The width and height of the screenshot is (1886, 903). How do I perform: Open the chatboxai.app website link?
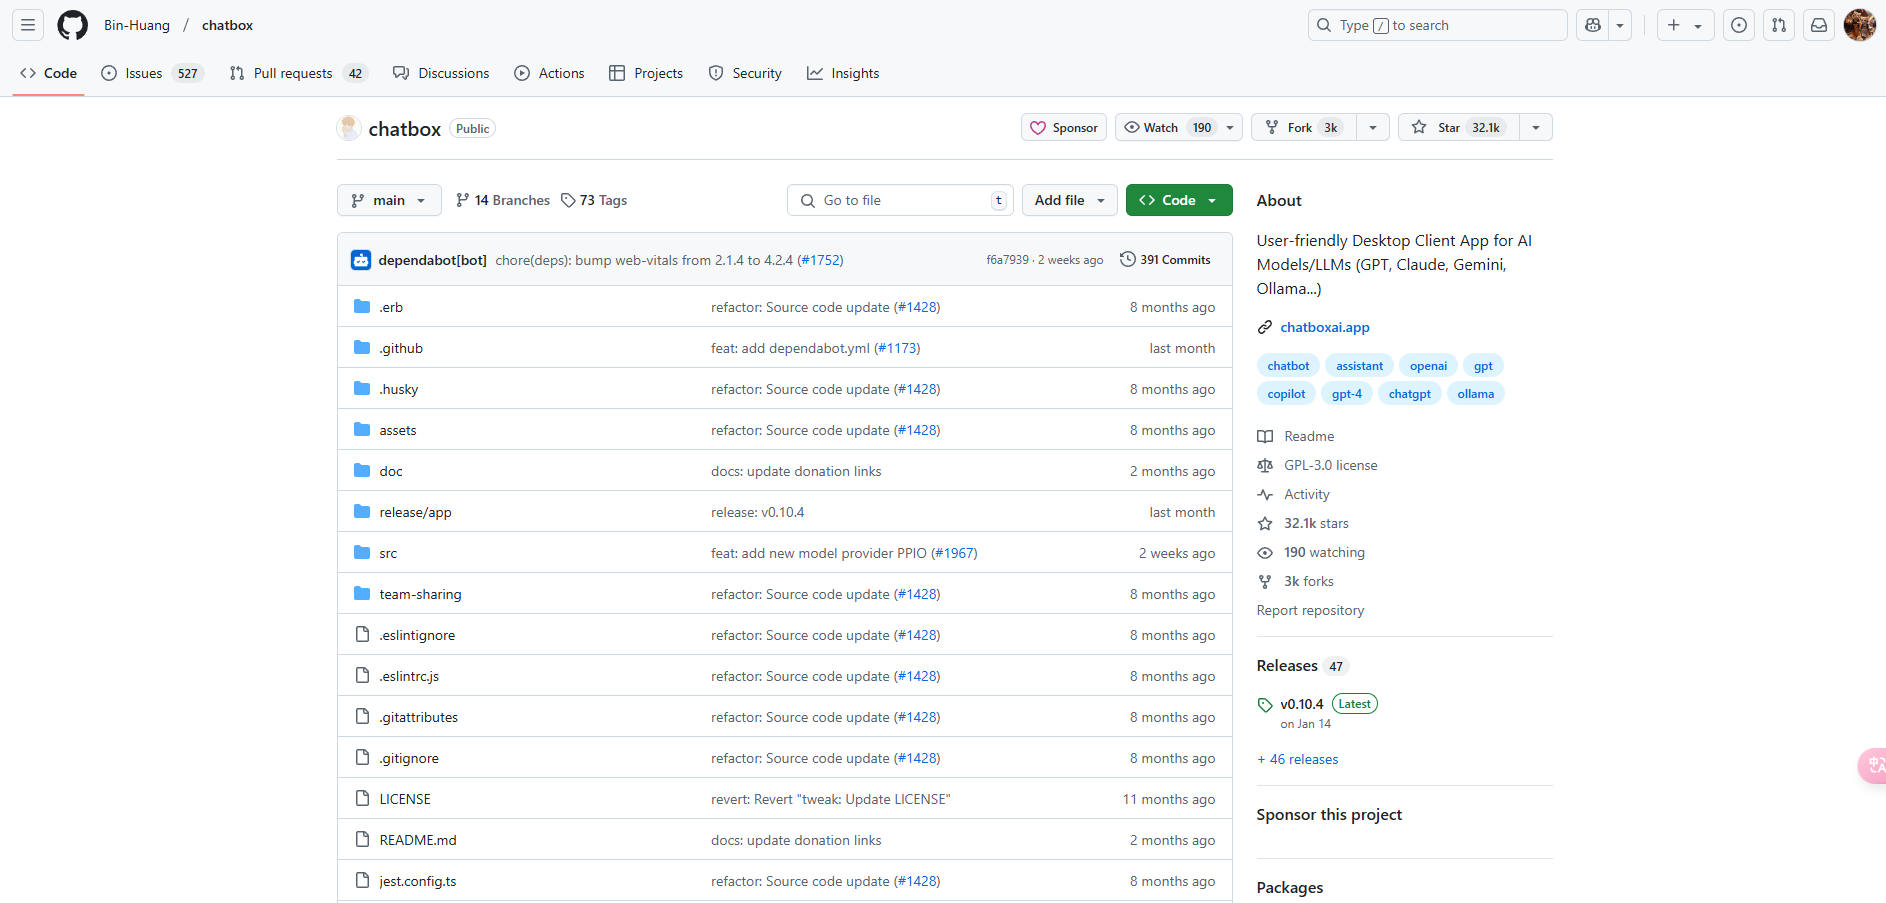pyautogui.click(x=1324, y=327)
